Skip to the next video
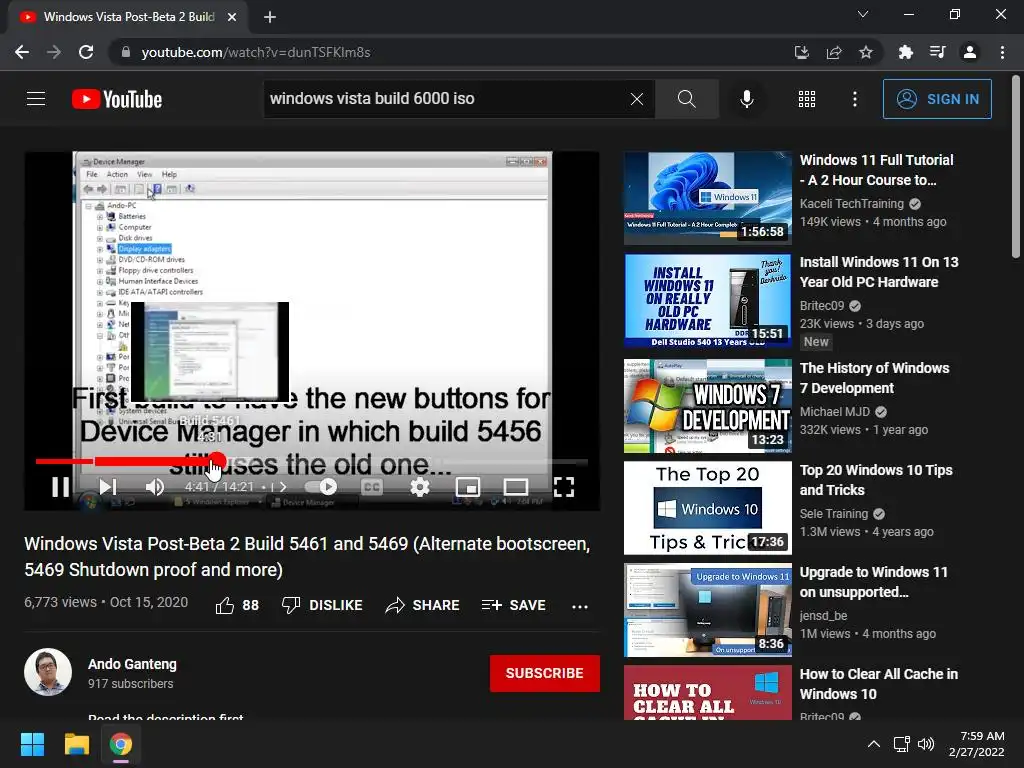 (x=108, y=487)
